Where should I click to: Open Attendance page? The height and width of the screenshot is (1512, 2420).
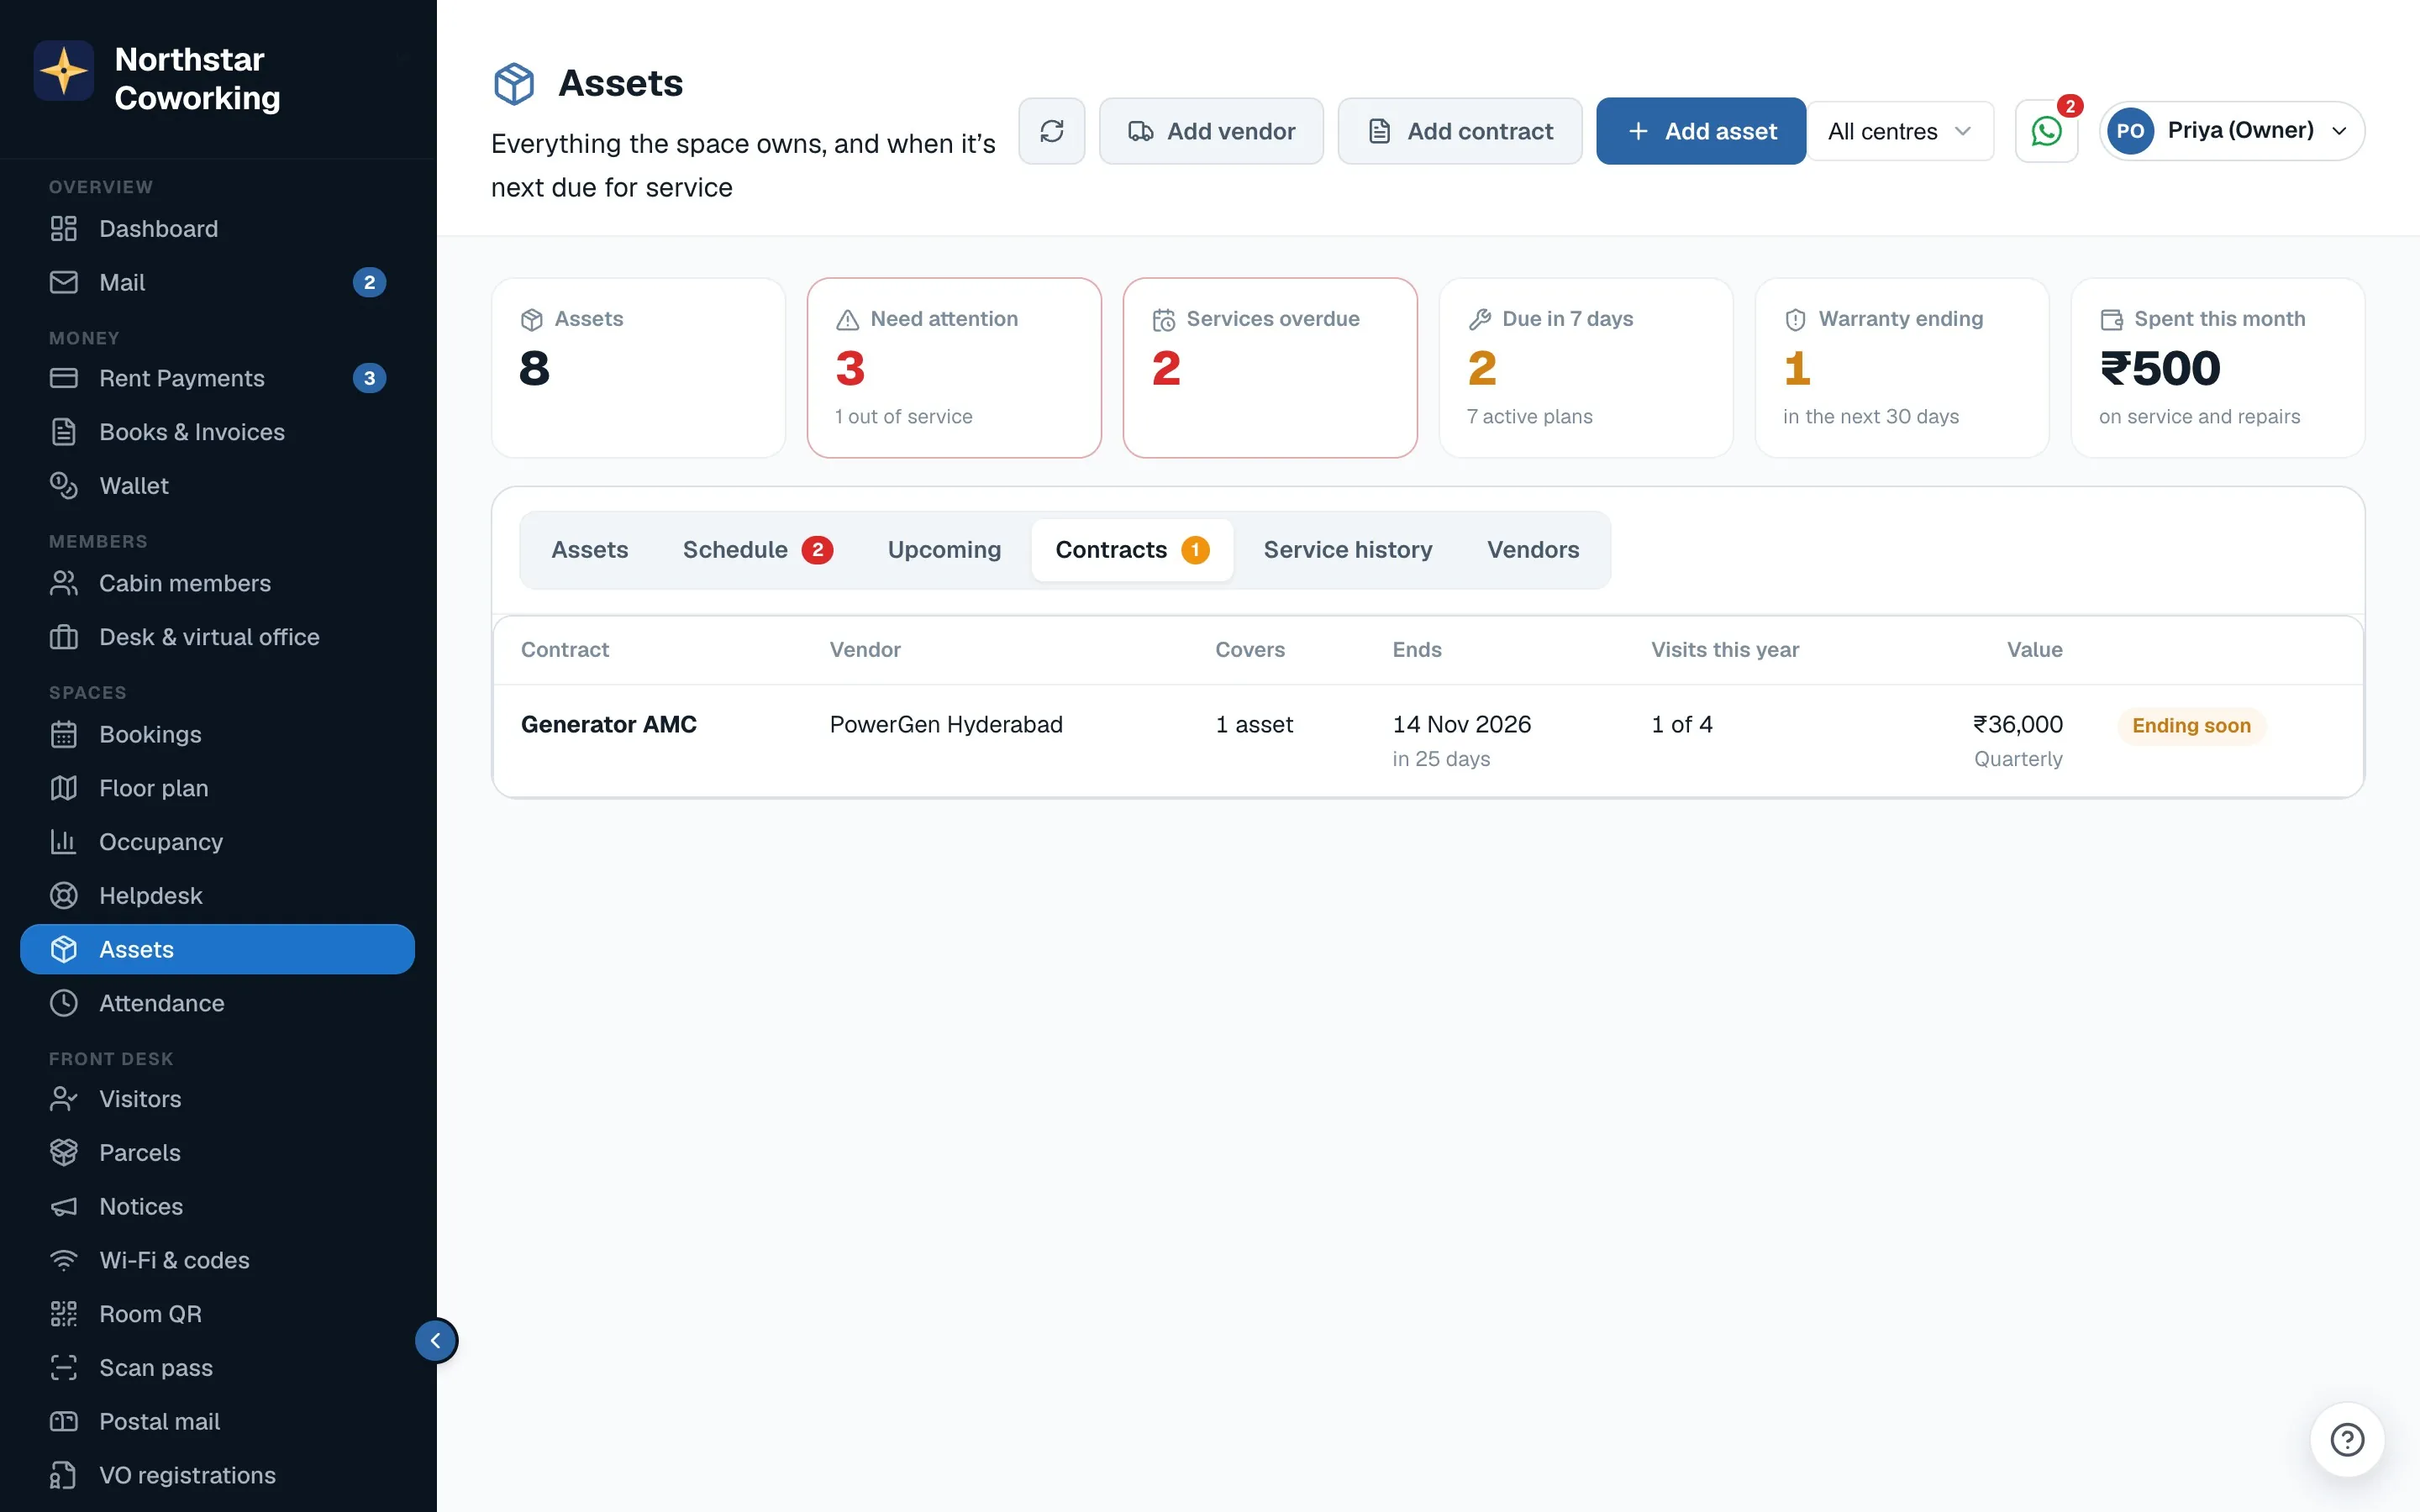[218, 1003]
